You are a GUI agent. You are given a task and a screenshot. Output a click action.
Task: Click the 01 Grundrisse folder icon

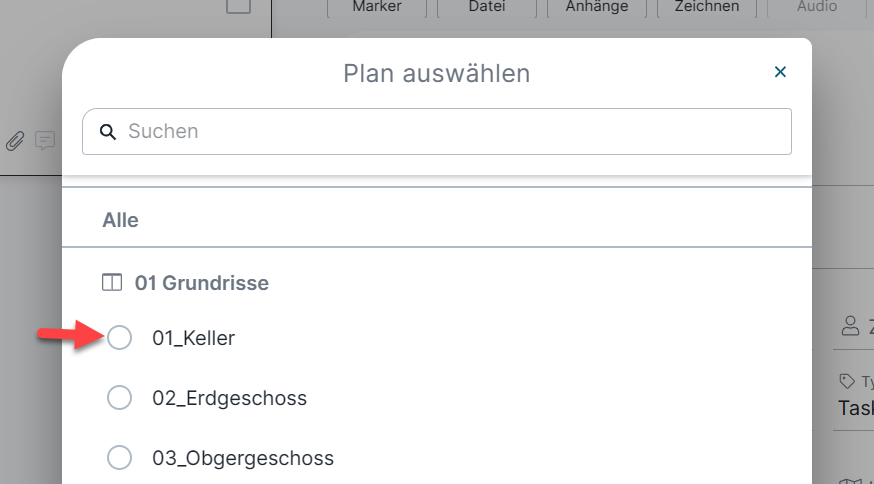111,283
